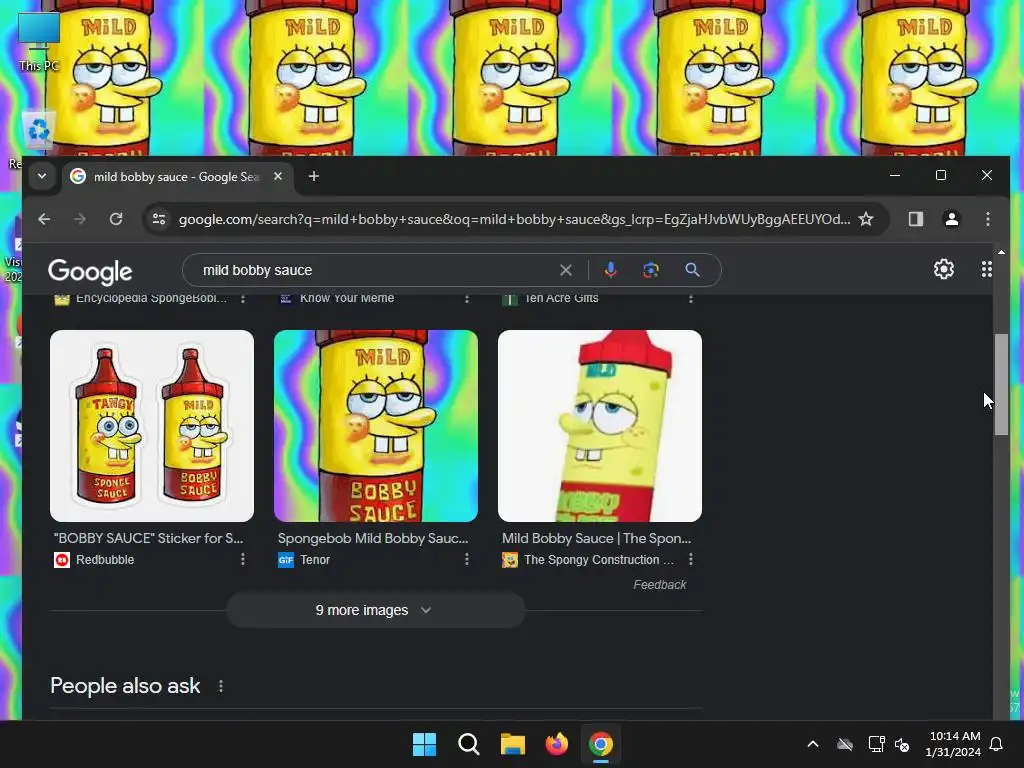Start a search by voice

pos(611,270)
